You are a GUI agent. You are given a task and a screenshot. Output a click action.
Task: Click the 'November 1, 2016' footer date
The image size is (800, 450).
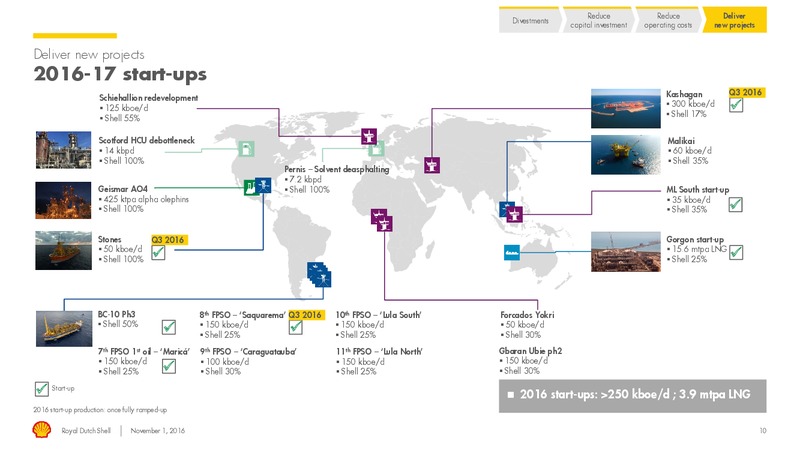click(158, 431)
